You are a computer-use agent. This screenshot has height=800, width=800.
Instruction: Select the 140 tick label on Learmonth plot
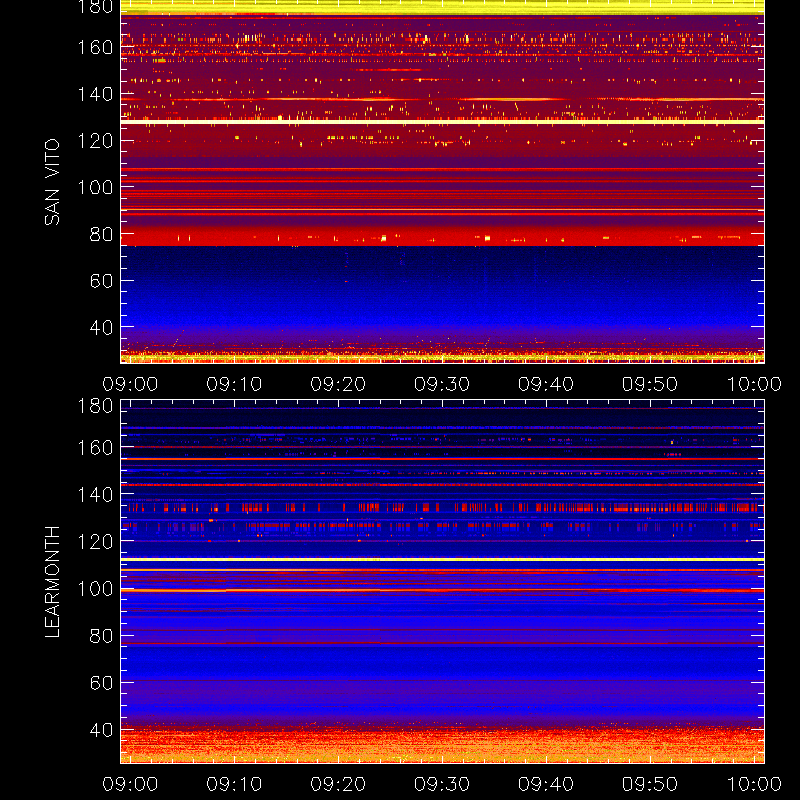click(x=95, y=494)
